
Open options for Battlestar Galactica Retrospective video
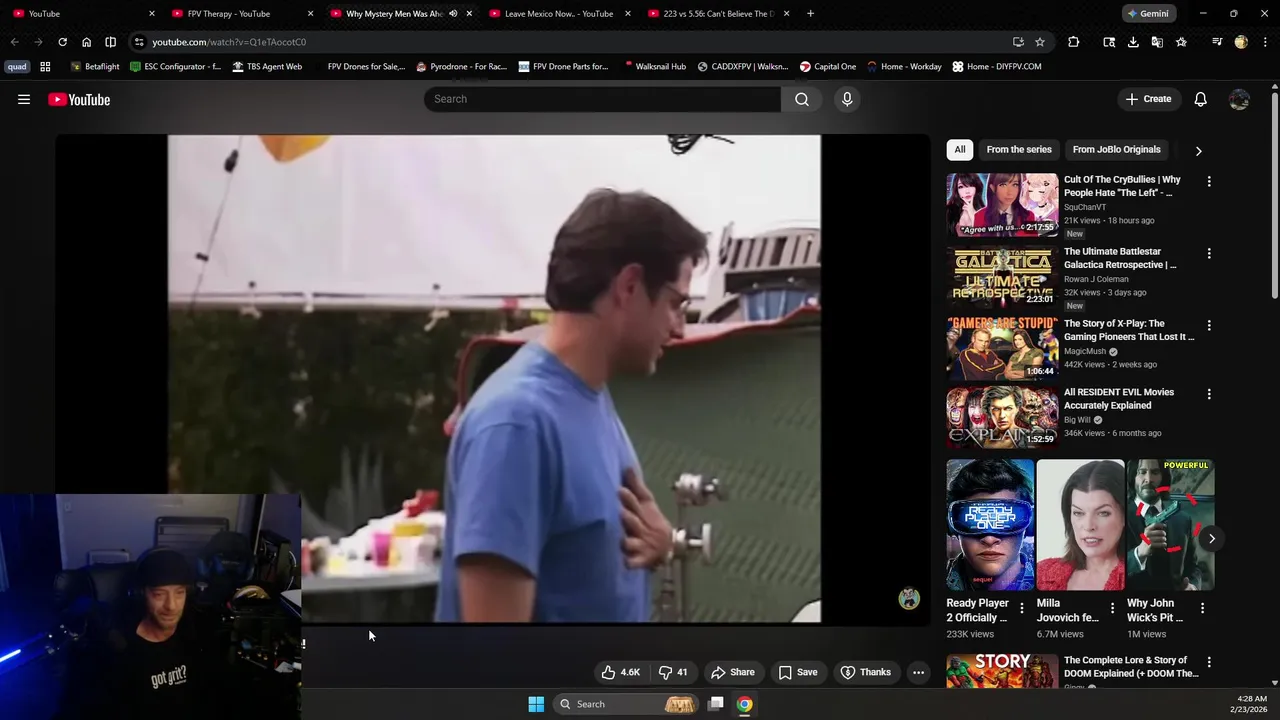tap(1208, 253)
